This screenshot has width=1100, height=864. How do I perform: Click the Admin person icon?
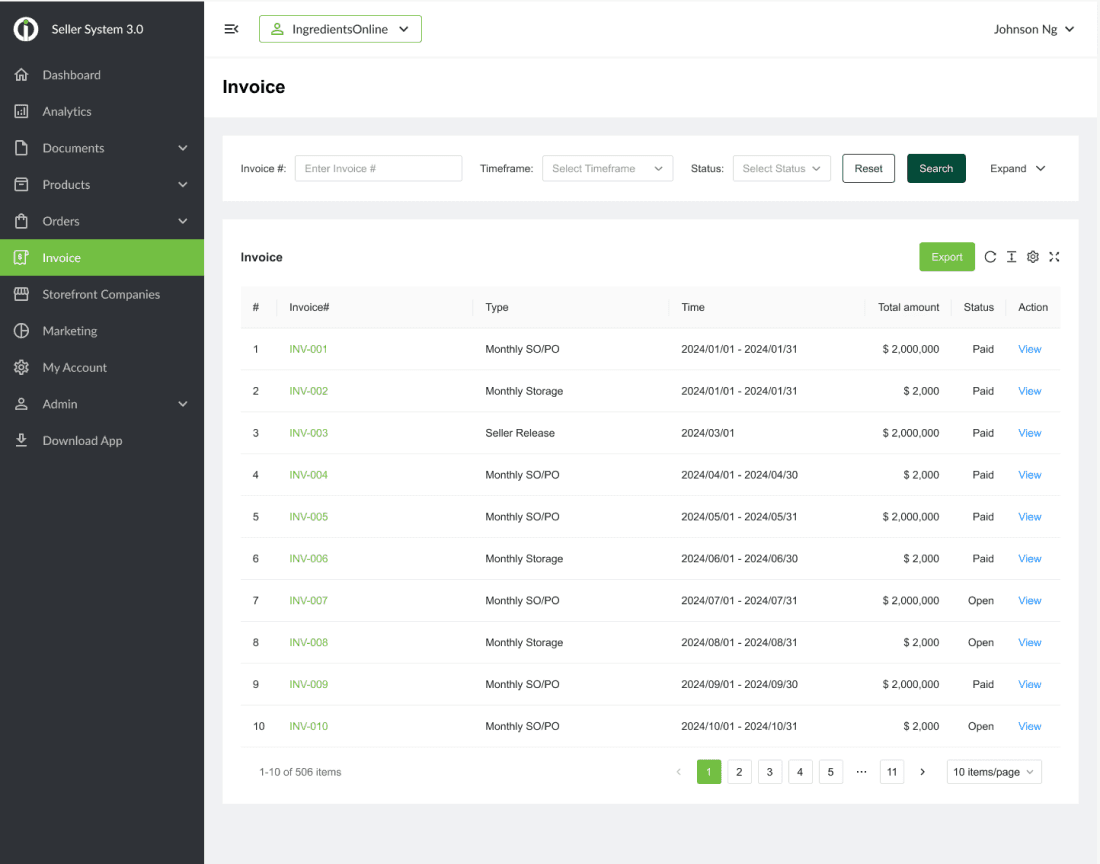pos(22,404)
